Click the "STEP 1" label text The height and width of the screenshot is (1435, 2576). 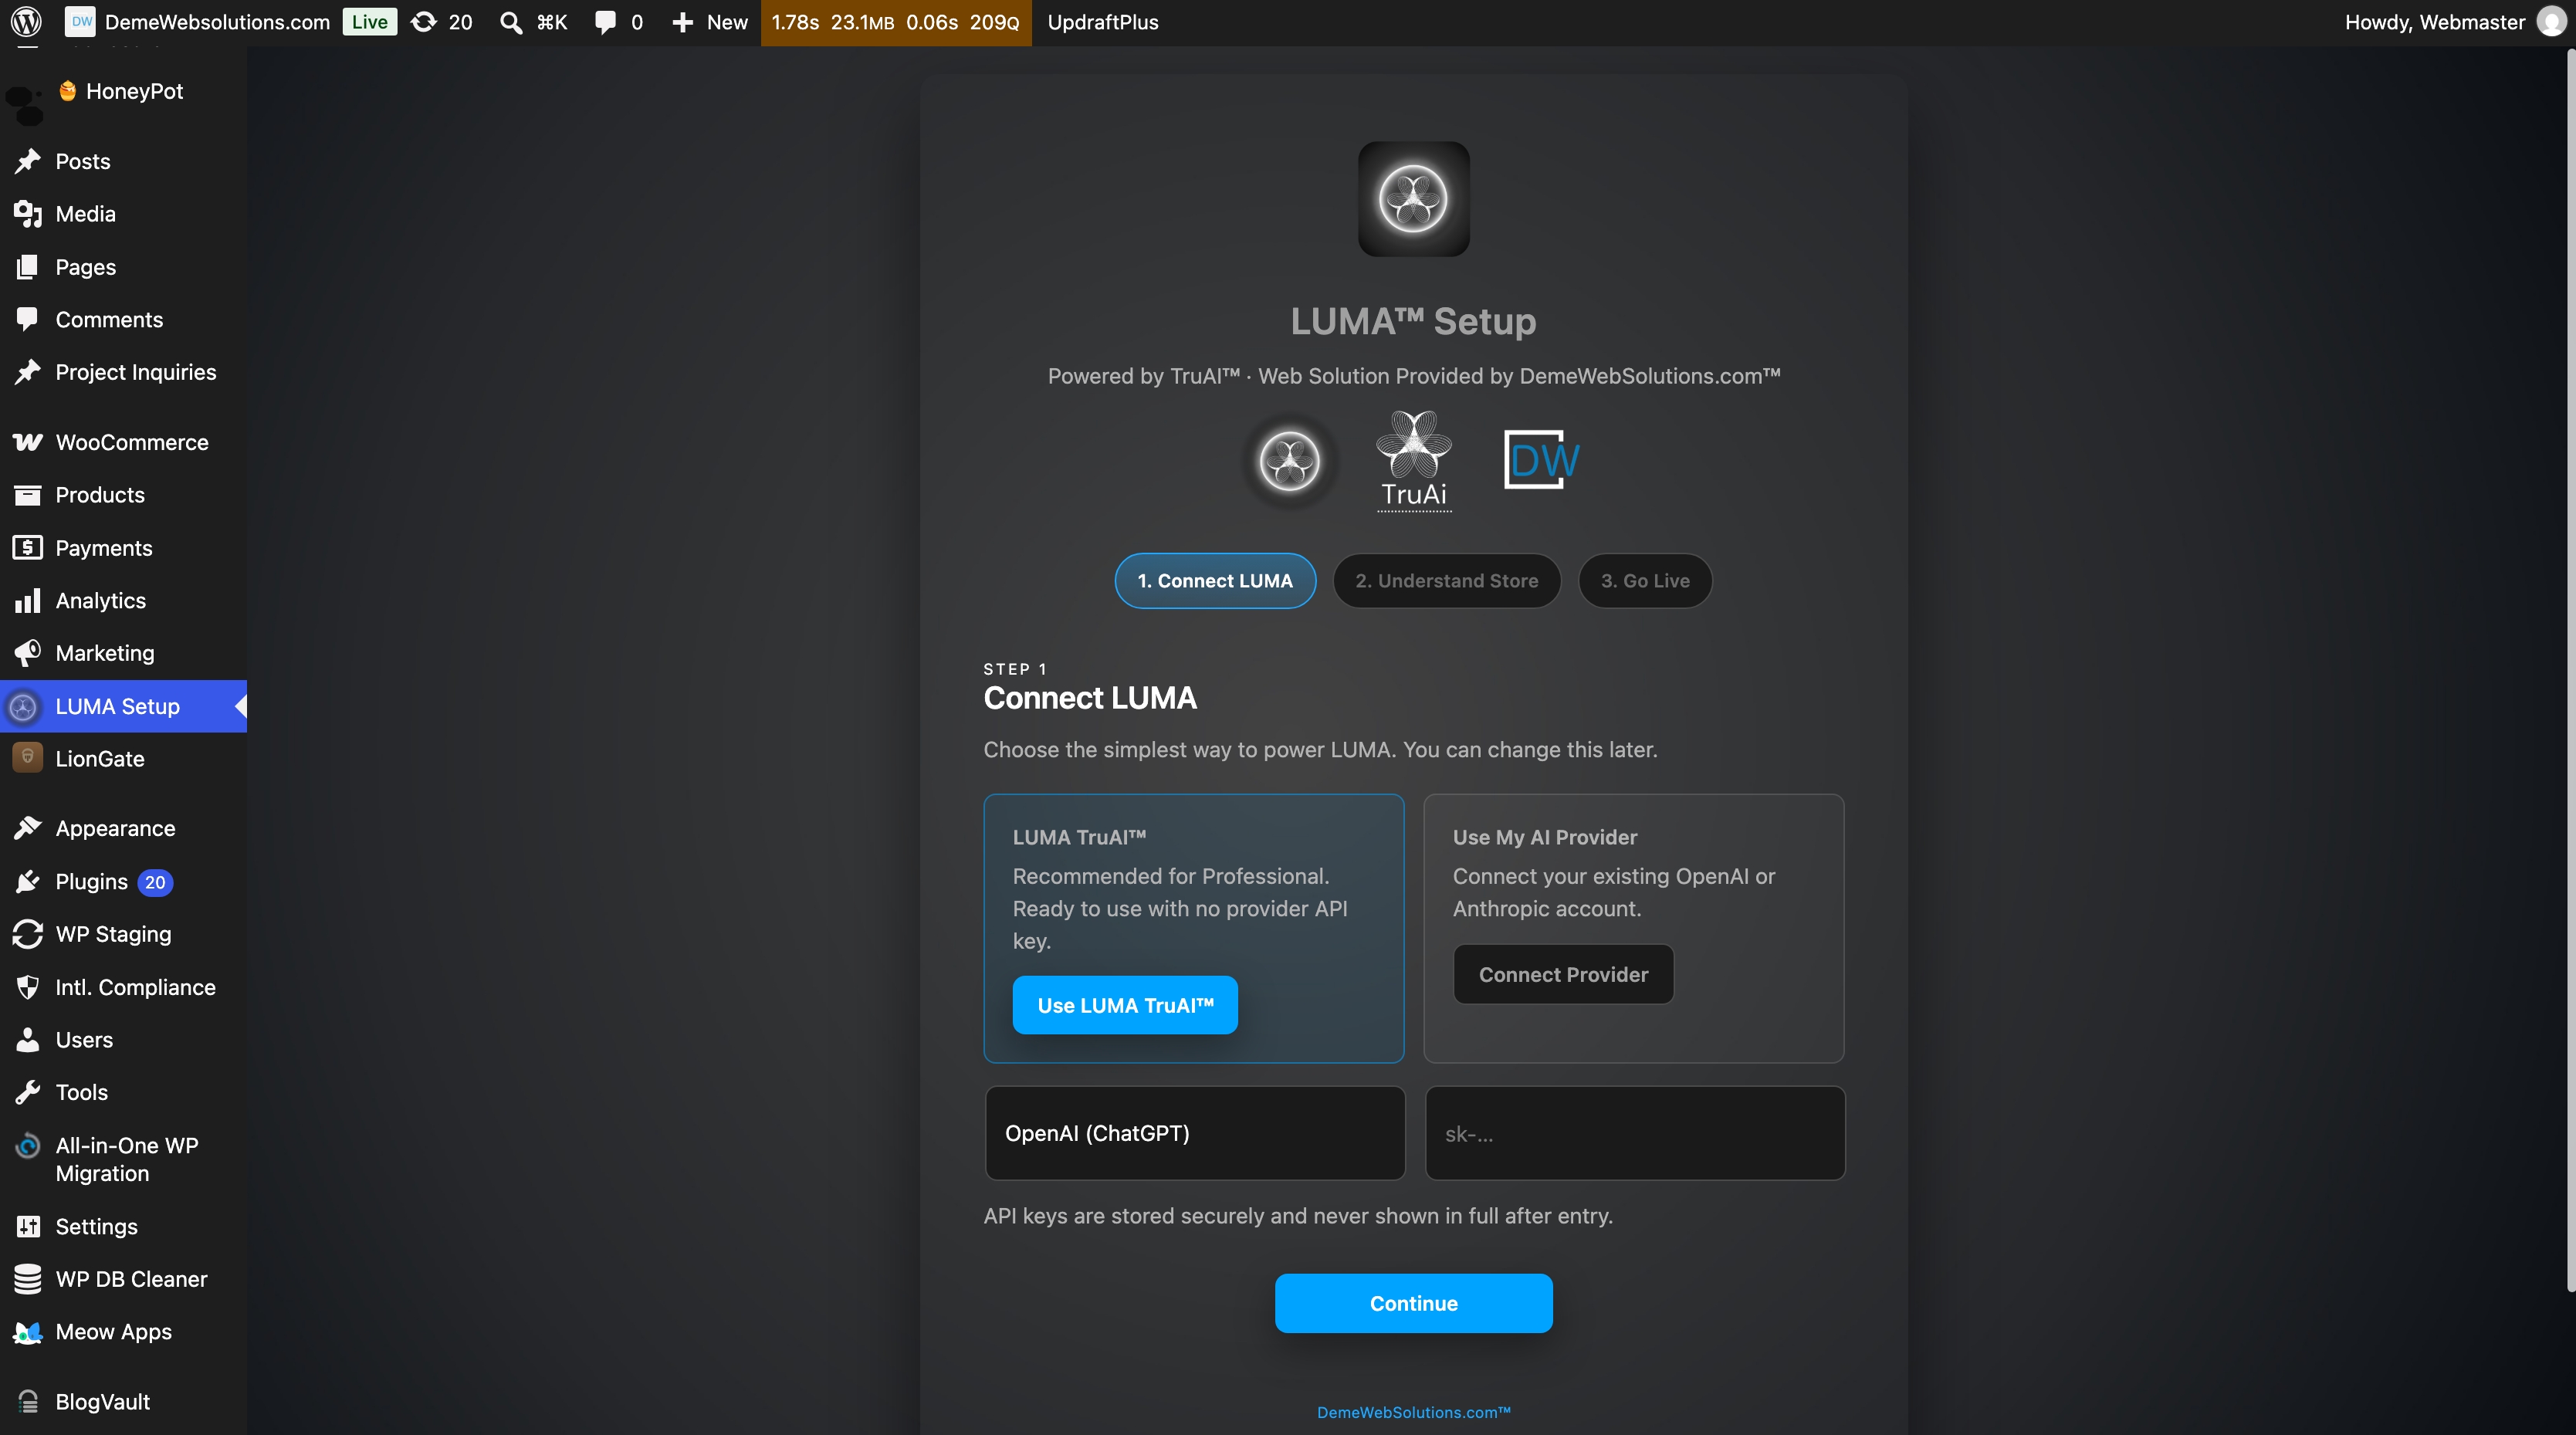(x=1015, y=669)
